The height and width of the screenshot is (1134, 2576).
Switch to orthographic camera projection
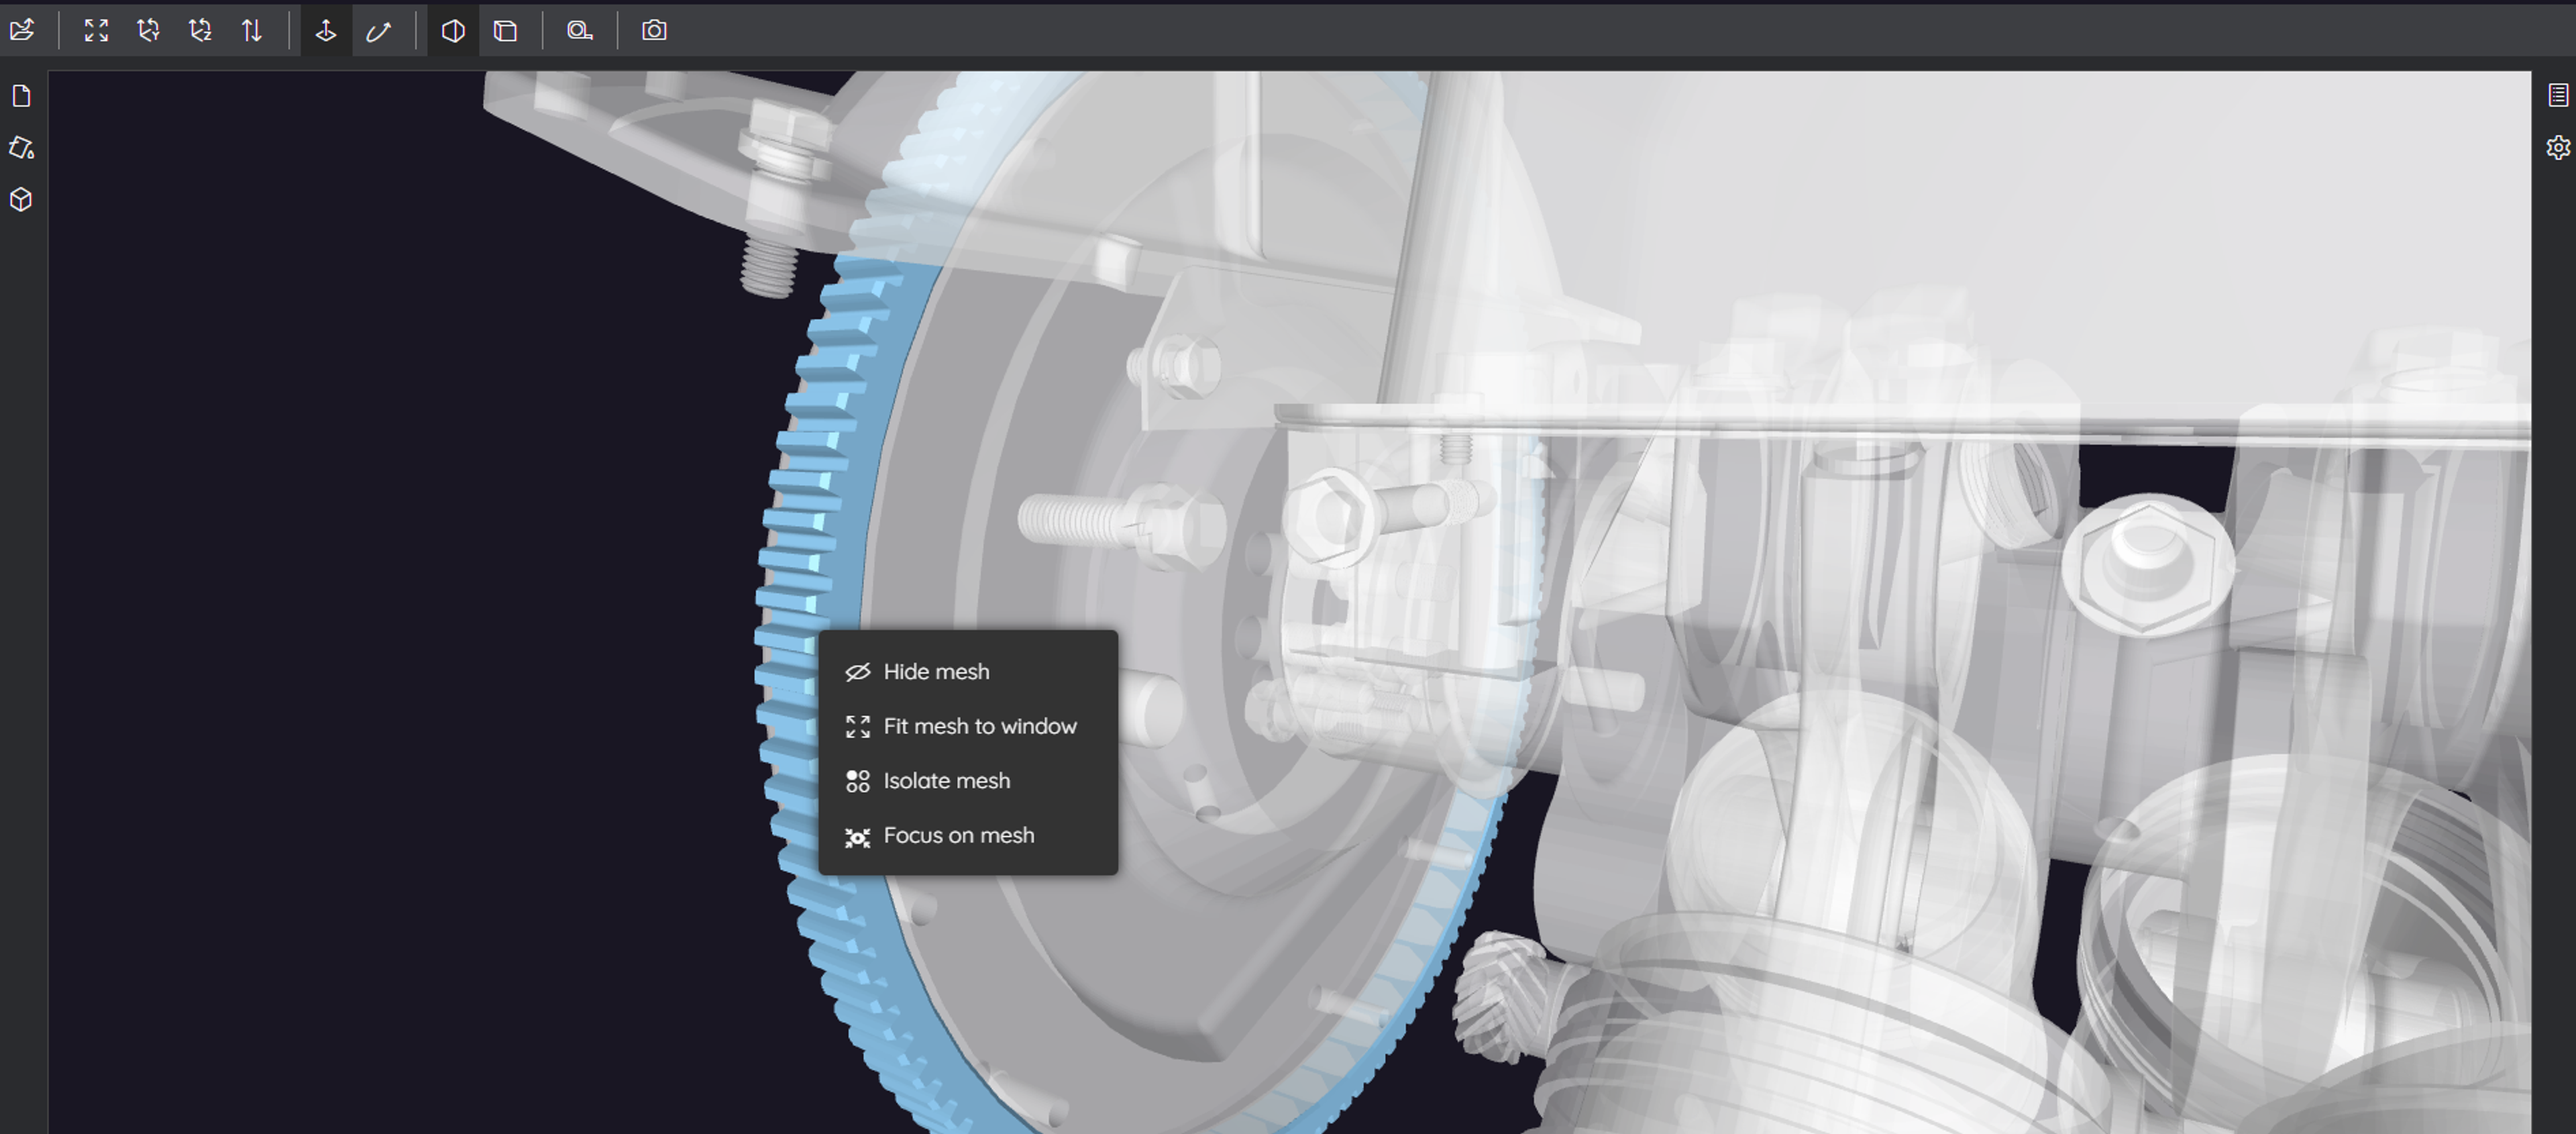[x=506, y=30]
